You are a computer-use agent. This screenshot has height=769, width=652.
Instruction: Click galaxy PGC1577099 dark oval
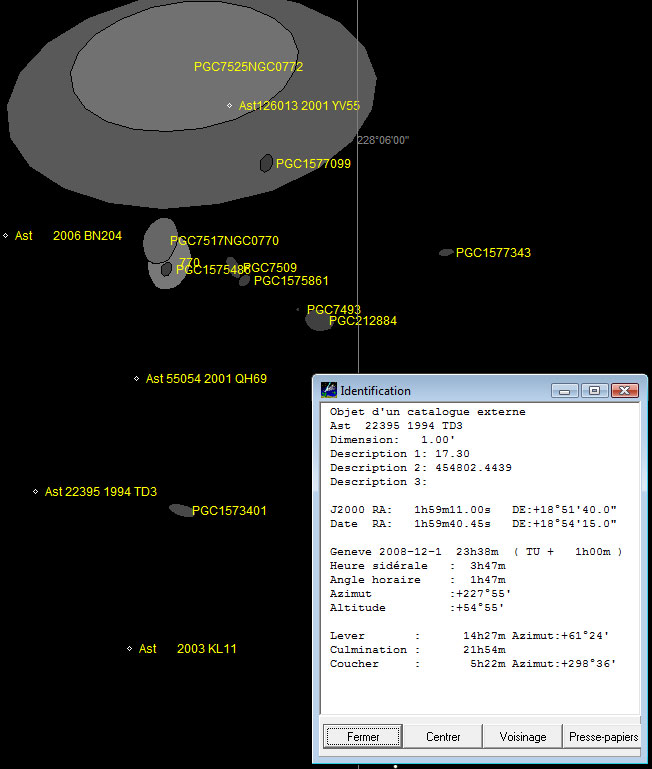pyautogui.click(x=266, y=163)
